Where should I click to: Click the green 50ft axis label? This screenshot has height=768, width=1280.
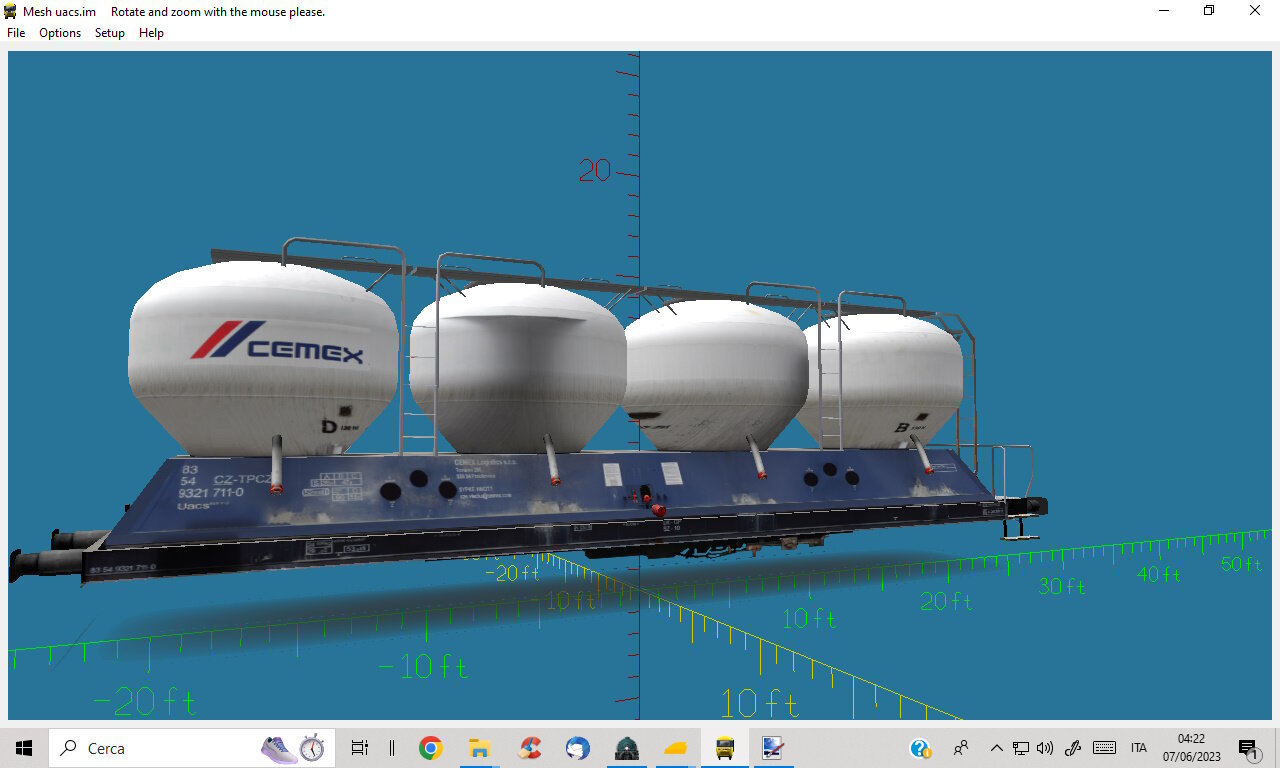pos(1241,564)
